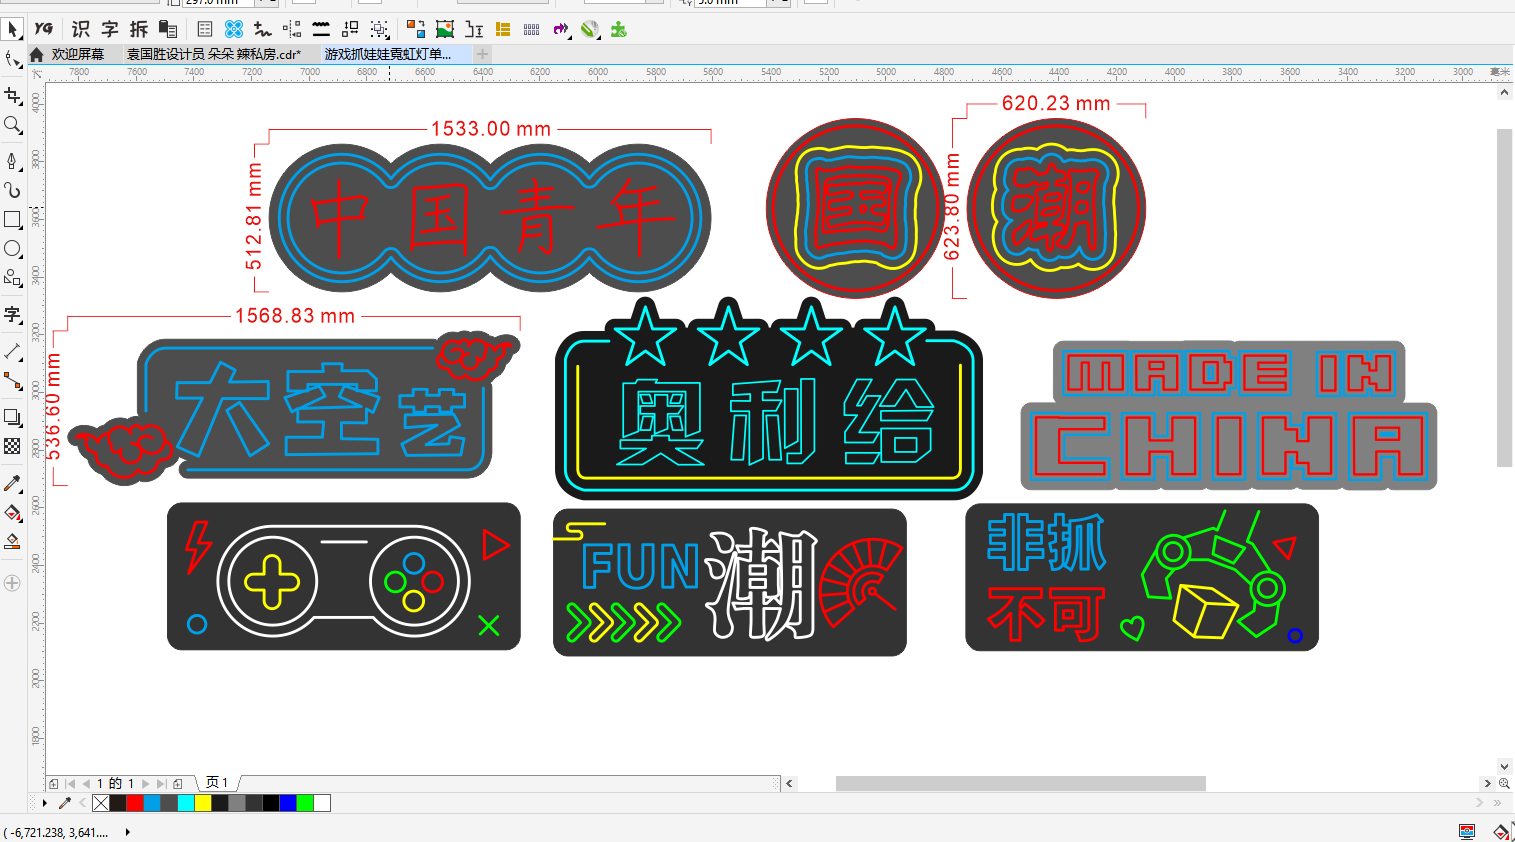This screenshot has height=842, width=1515.
Task: Select the Pen tool
Action: click(x=12, y=160)
